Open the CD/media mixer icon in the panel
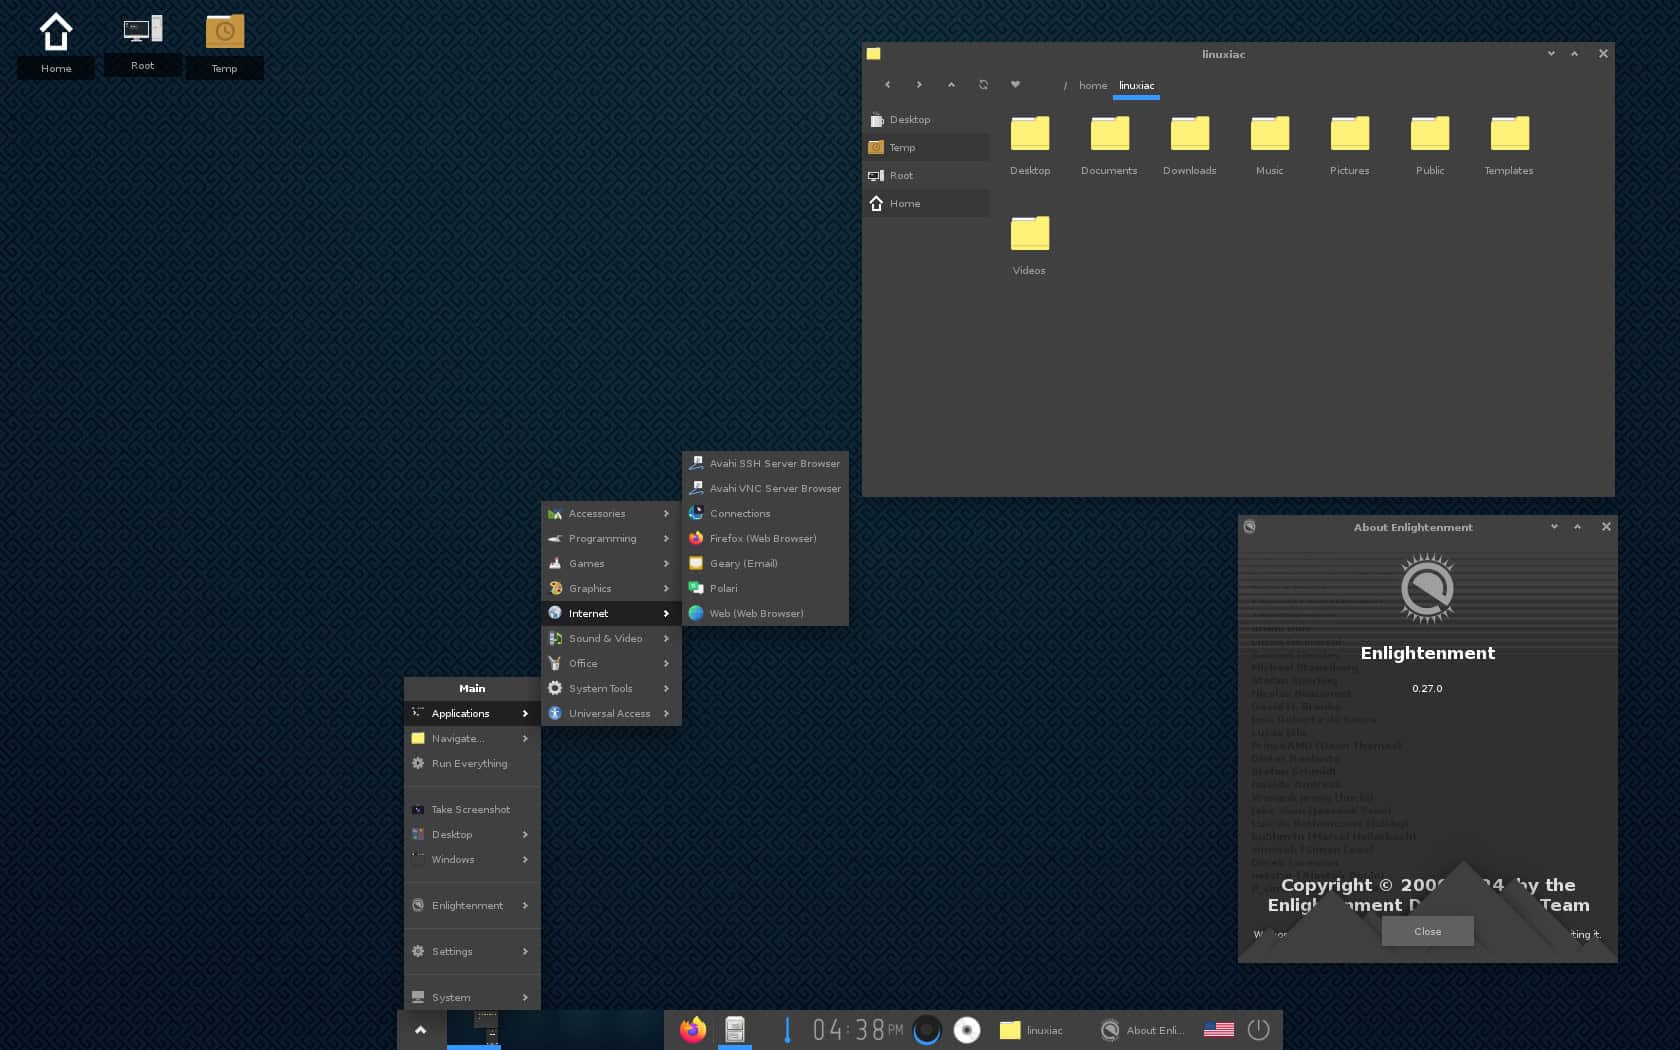This screenshot has width=1680, height=1050. [967, 1029]
